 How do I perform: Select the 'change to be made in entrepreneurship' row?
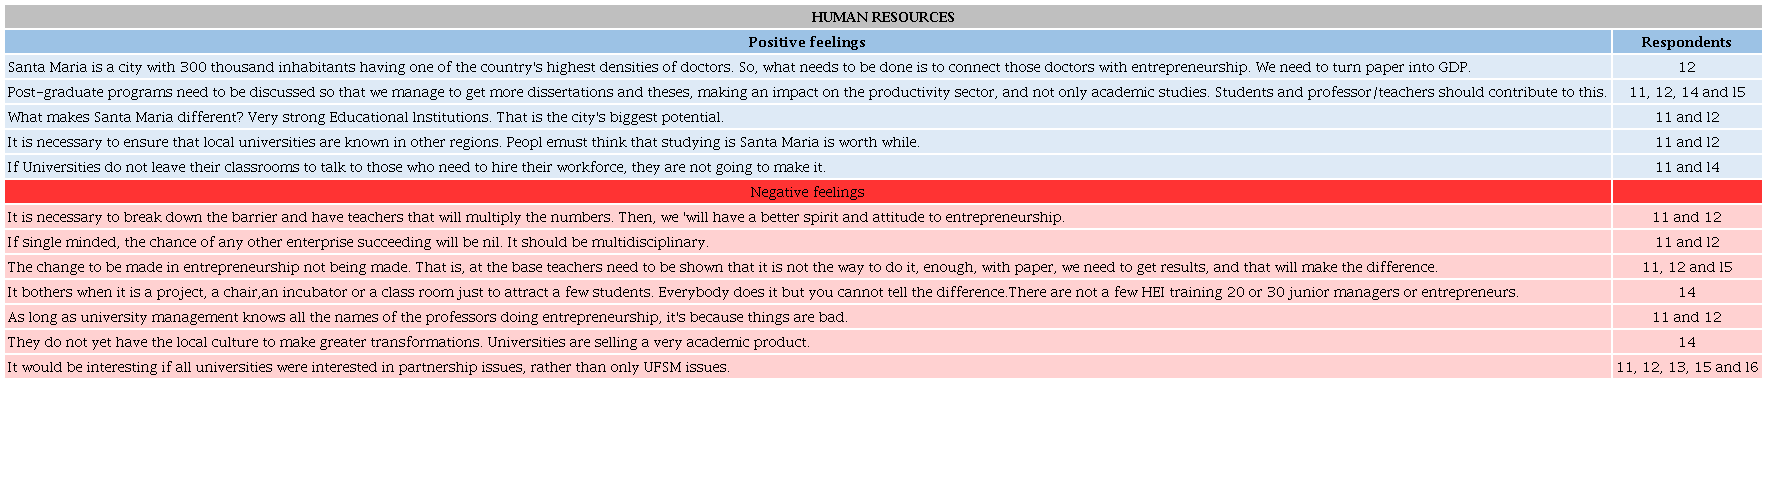(x=721, y=267)
